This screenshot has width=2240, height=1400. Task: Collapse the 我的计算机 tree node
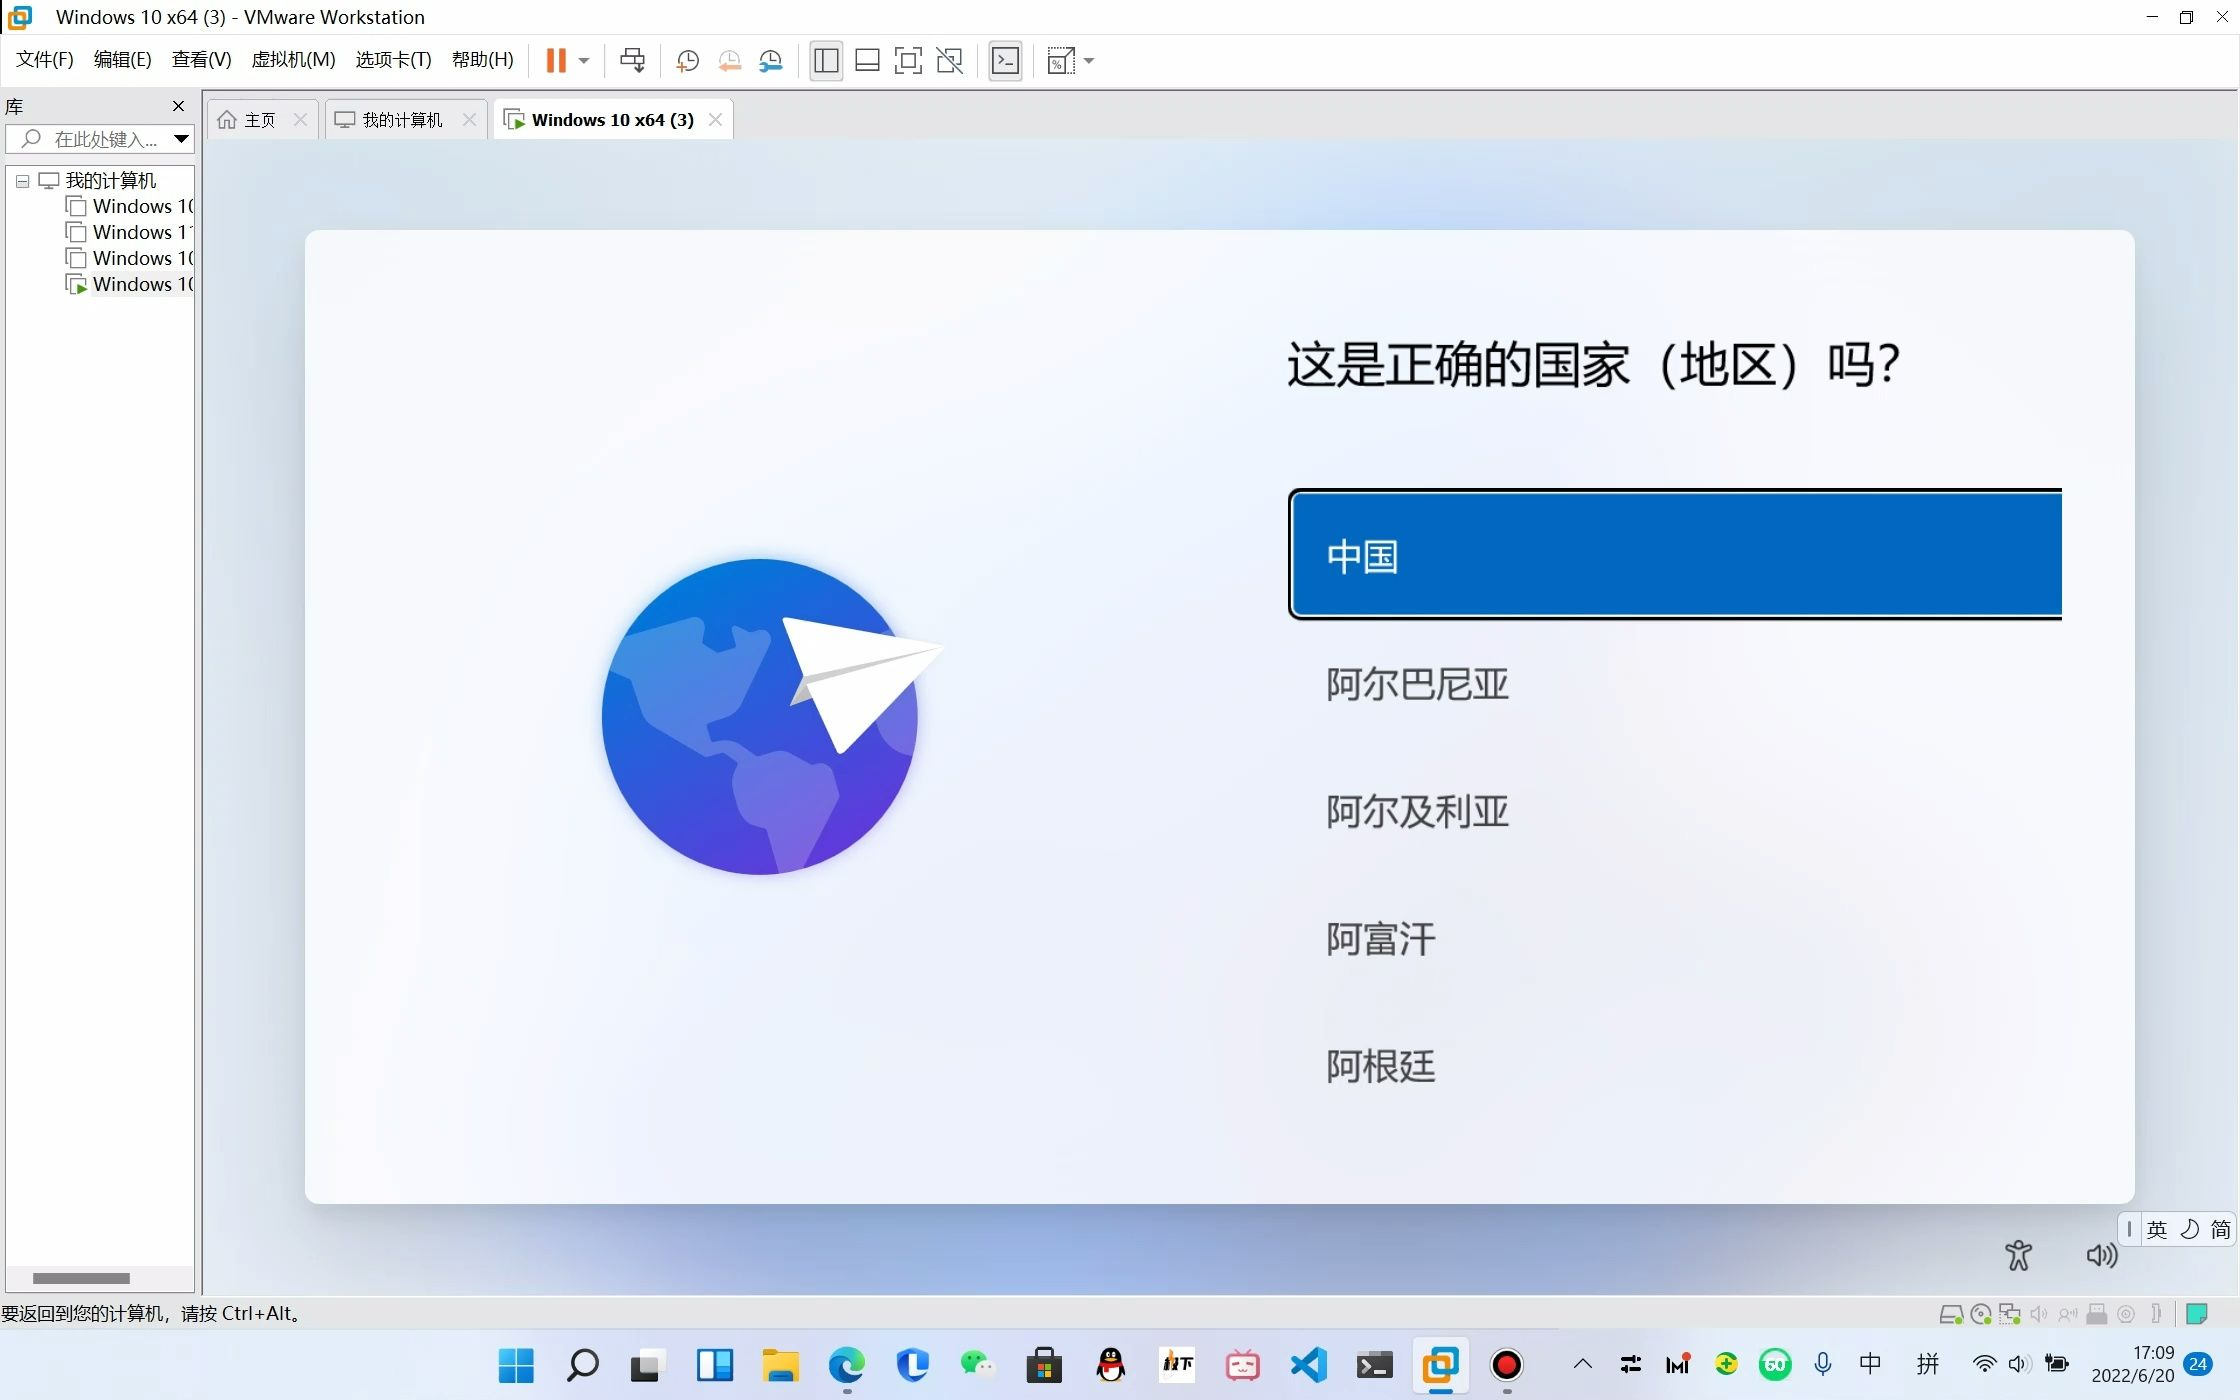point(22,181)
